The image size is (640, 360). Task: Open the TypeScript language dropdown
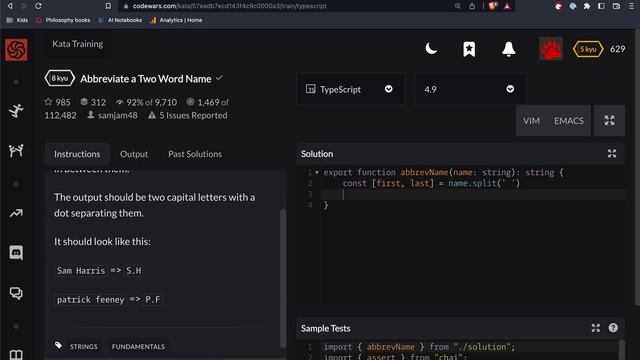(x=350, y=89)
